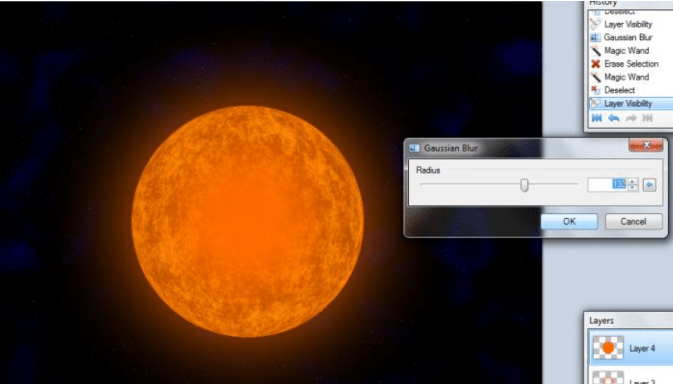This screenshot has height=384, width=673.
Task: Click the History fast forward to last step button
Action: [x=648, y=118]
